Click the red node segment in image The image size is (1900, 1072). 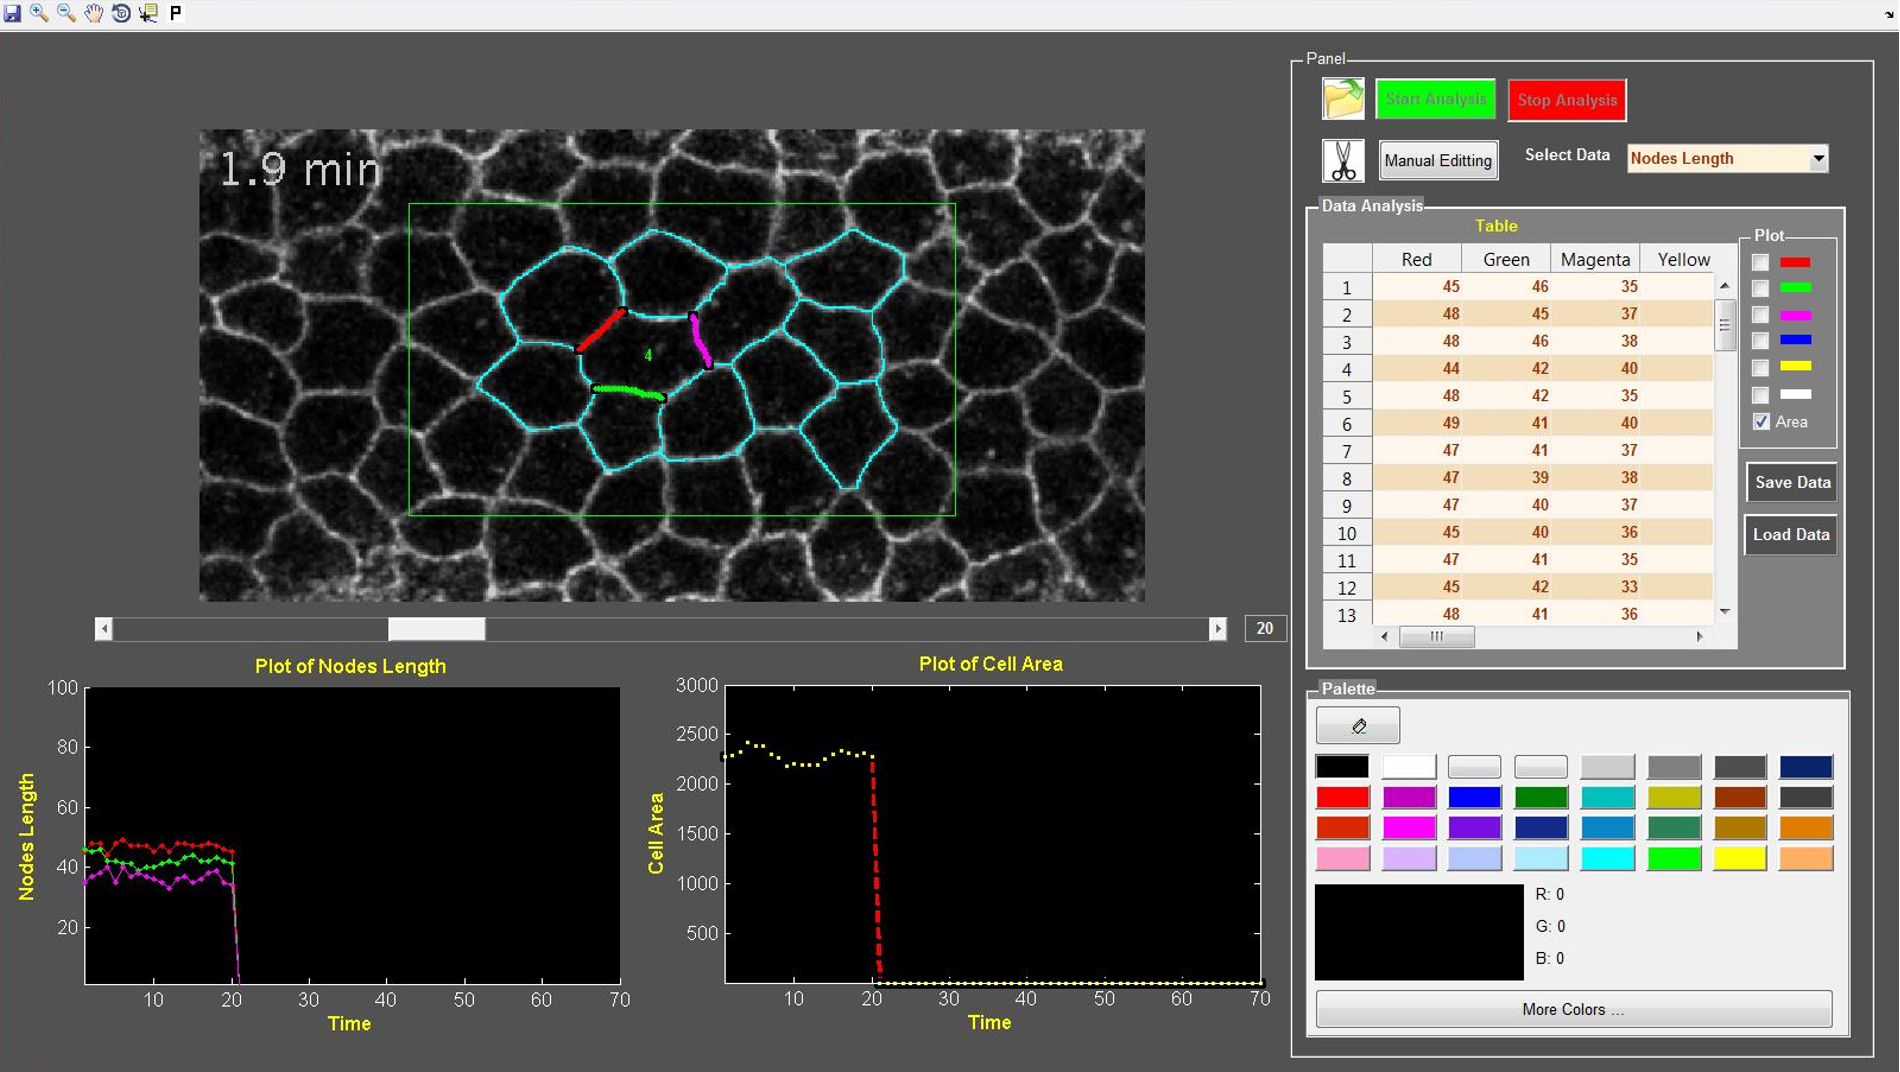click(x=601, y=330)
